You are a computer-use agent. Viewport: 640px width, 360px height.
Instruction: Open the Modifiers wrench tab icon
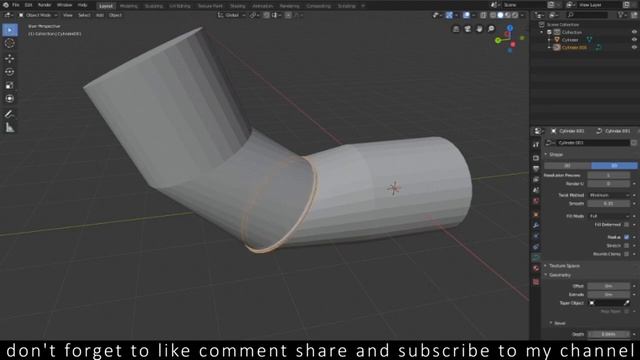(536, 225)
